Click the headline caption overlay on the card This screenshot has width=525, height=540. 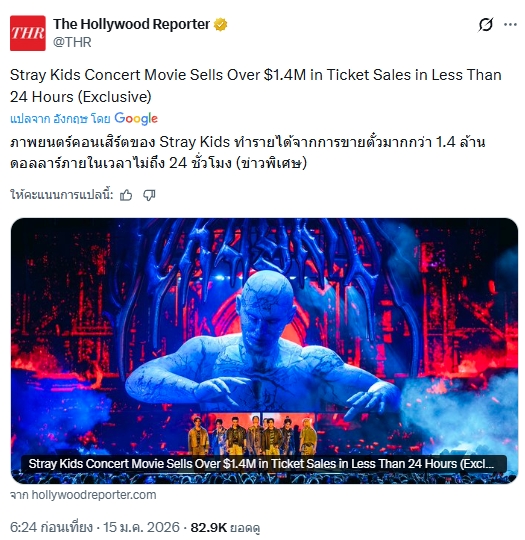tap(264, 464)
